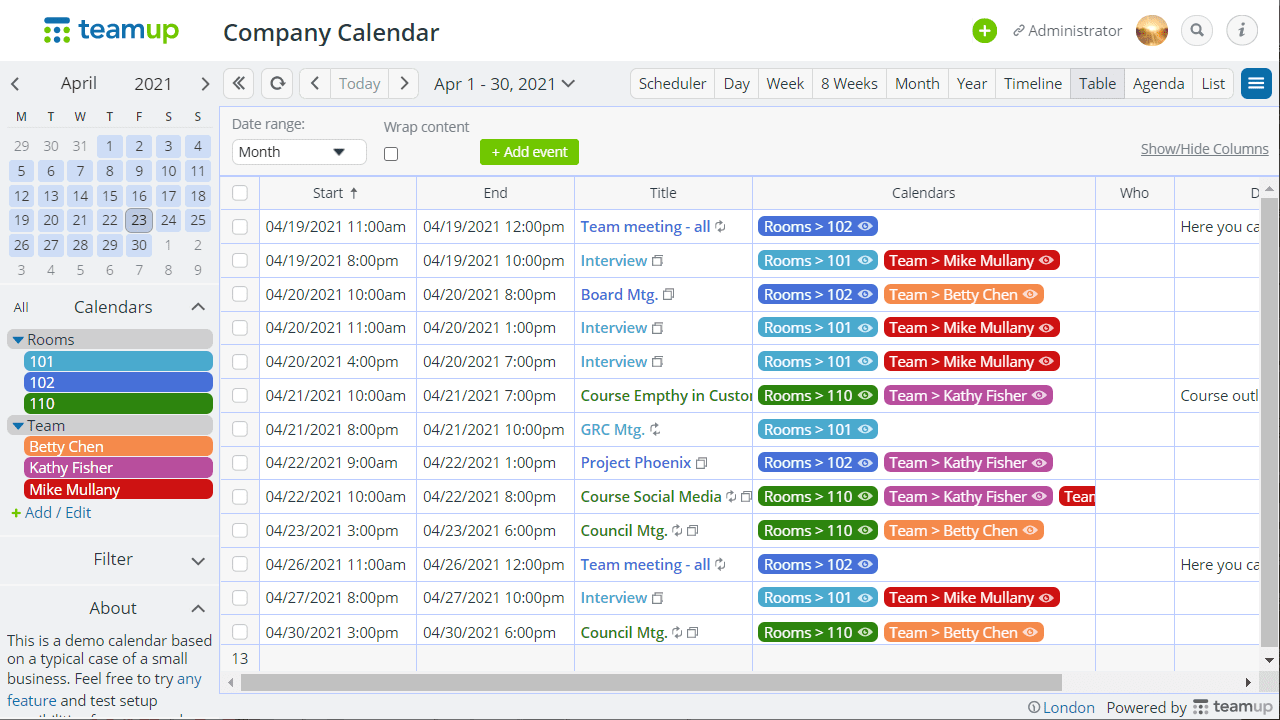Click the info icon in header
Viewport: 1280px width, 720px height.
coord(1242,31)
